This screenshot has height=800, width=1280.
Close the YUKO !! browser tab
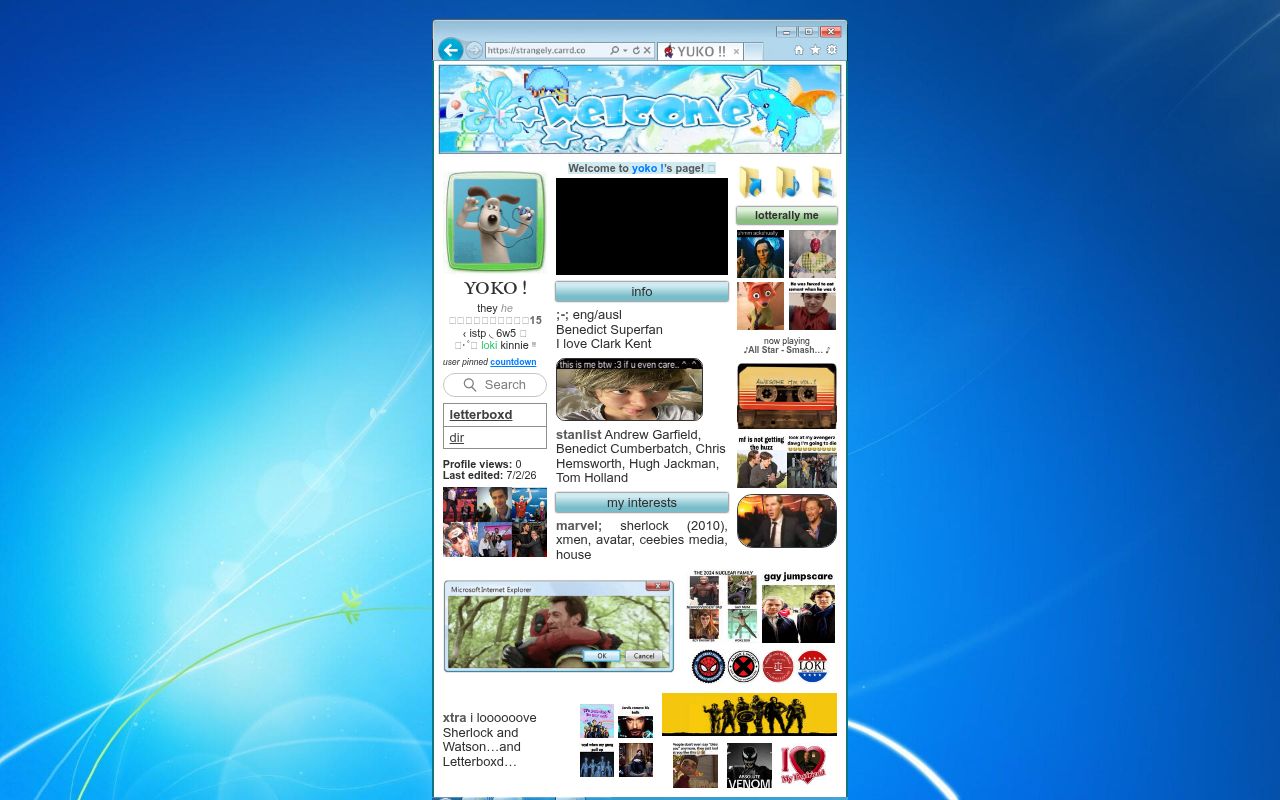pyautogui.click(x=737, y=51)
